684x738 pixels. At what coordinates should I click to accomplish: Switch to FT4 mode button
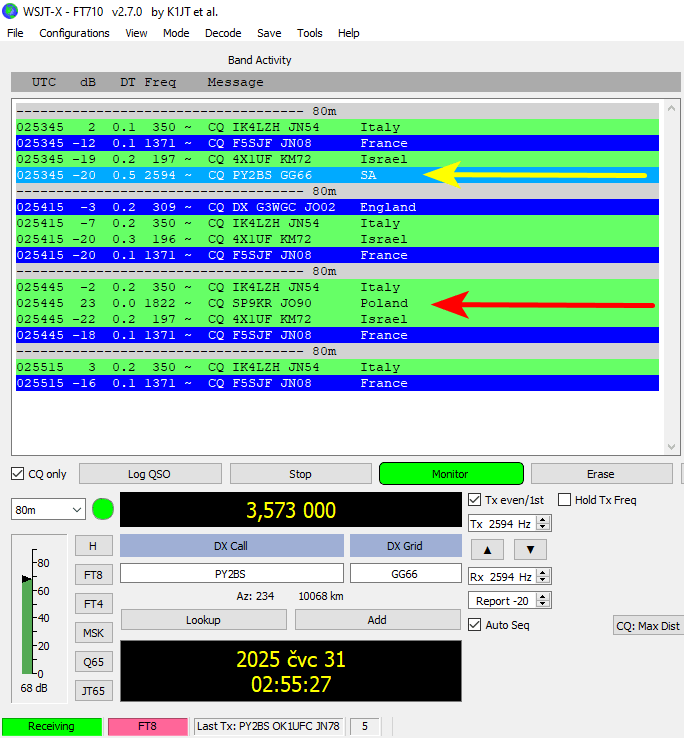(x=93, y=604)
